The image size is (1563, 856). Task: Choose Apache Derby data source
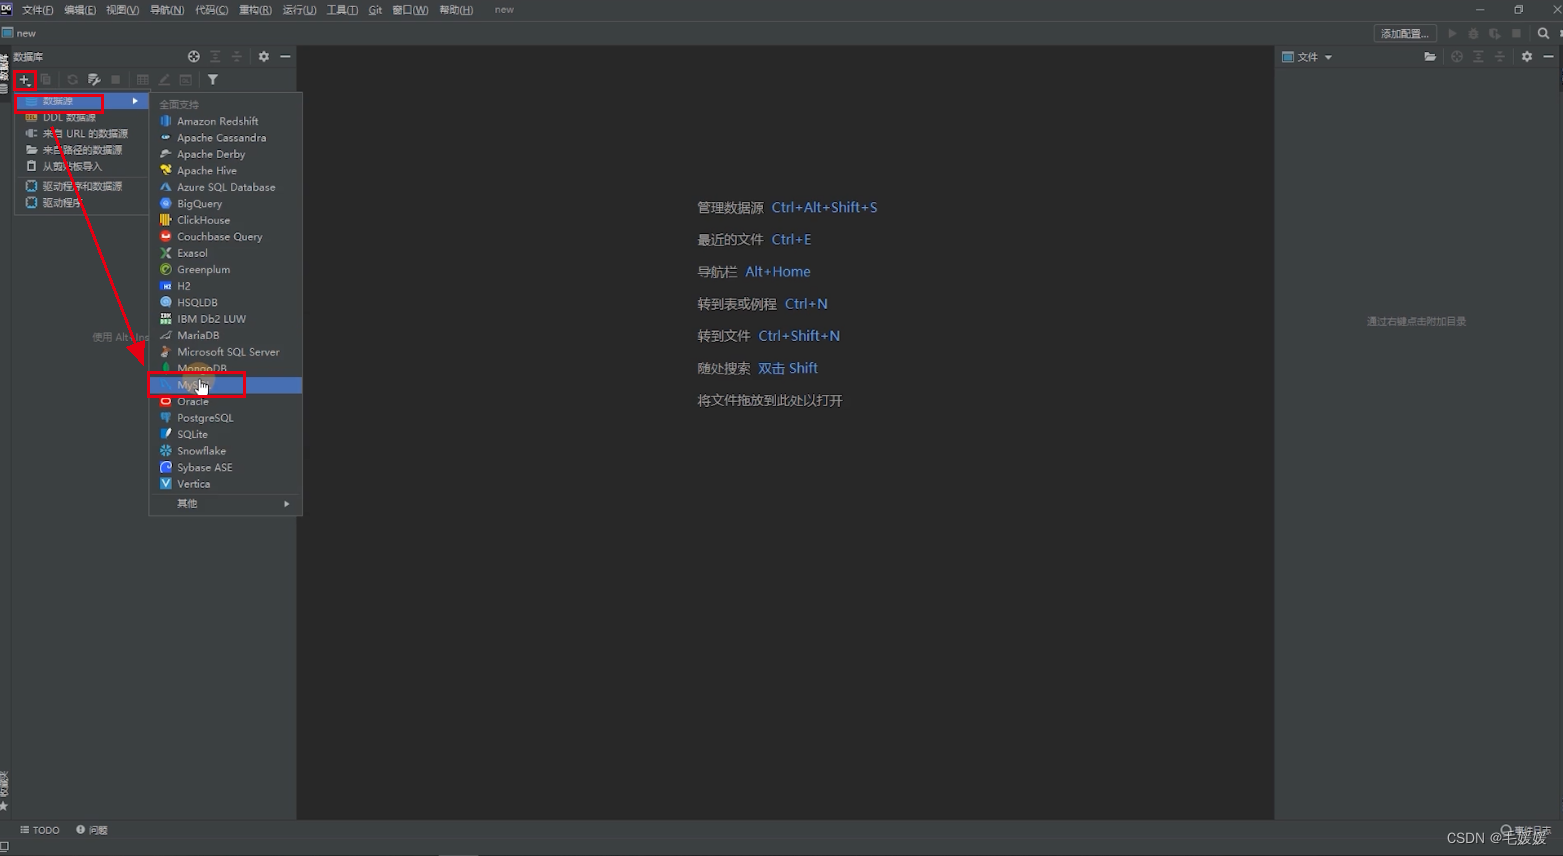point(226,155)
